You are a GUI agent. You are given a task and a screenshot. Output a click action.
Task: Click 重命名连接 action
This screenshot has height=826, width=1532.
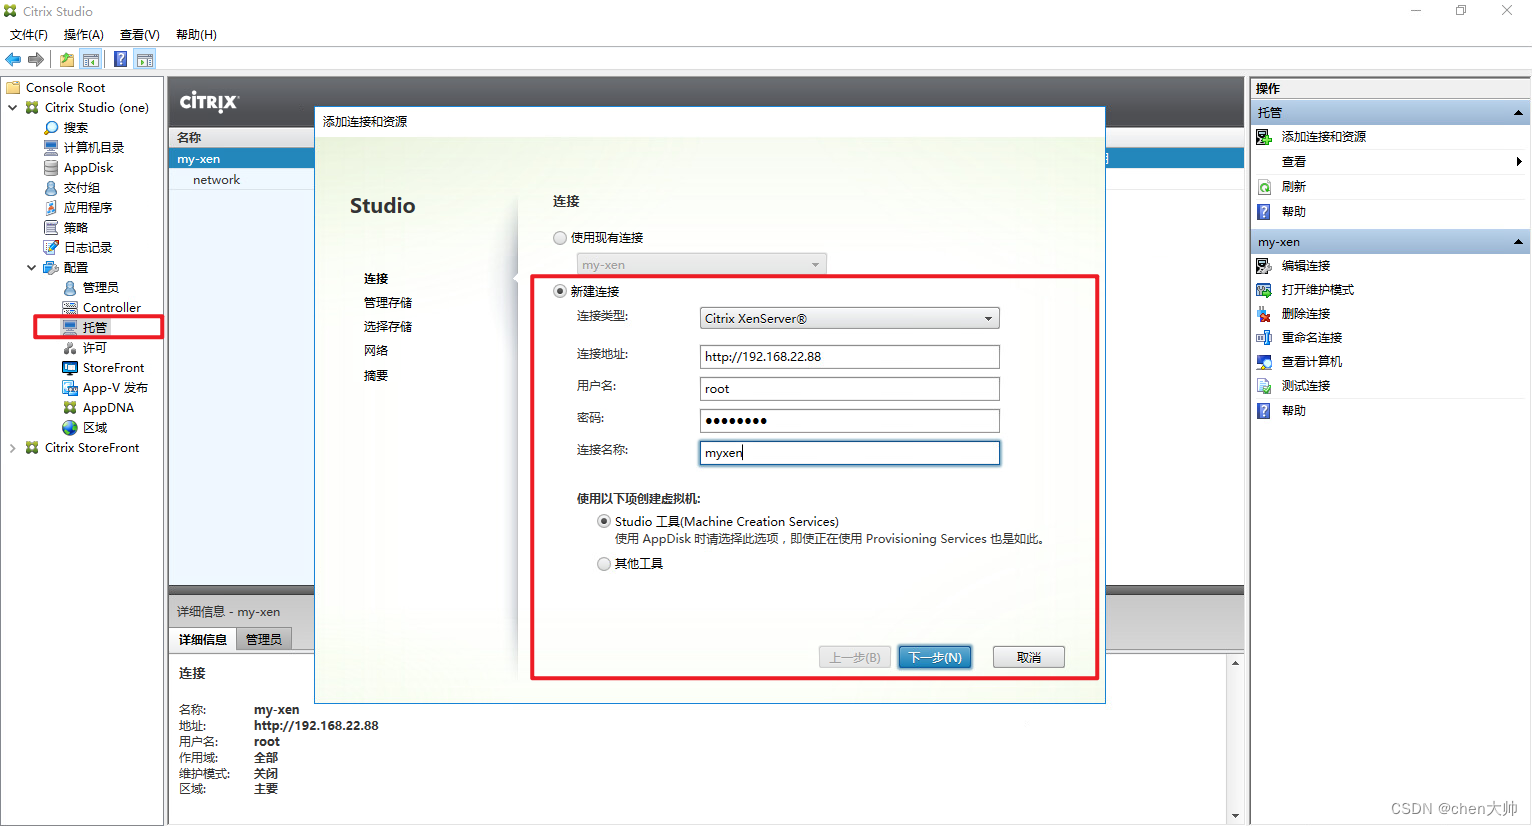(1312, 338)
